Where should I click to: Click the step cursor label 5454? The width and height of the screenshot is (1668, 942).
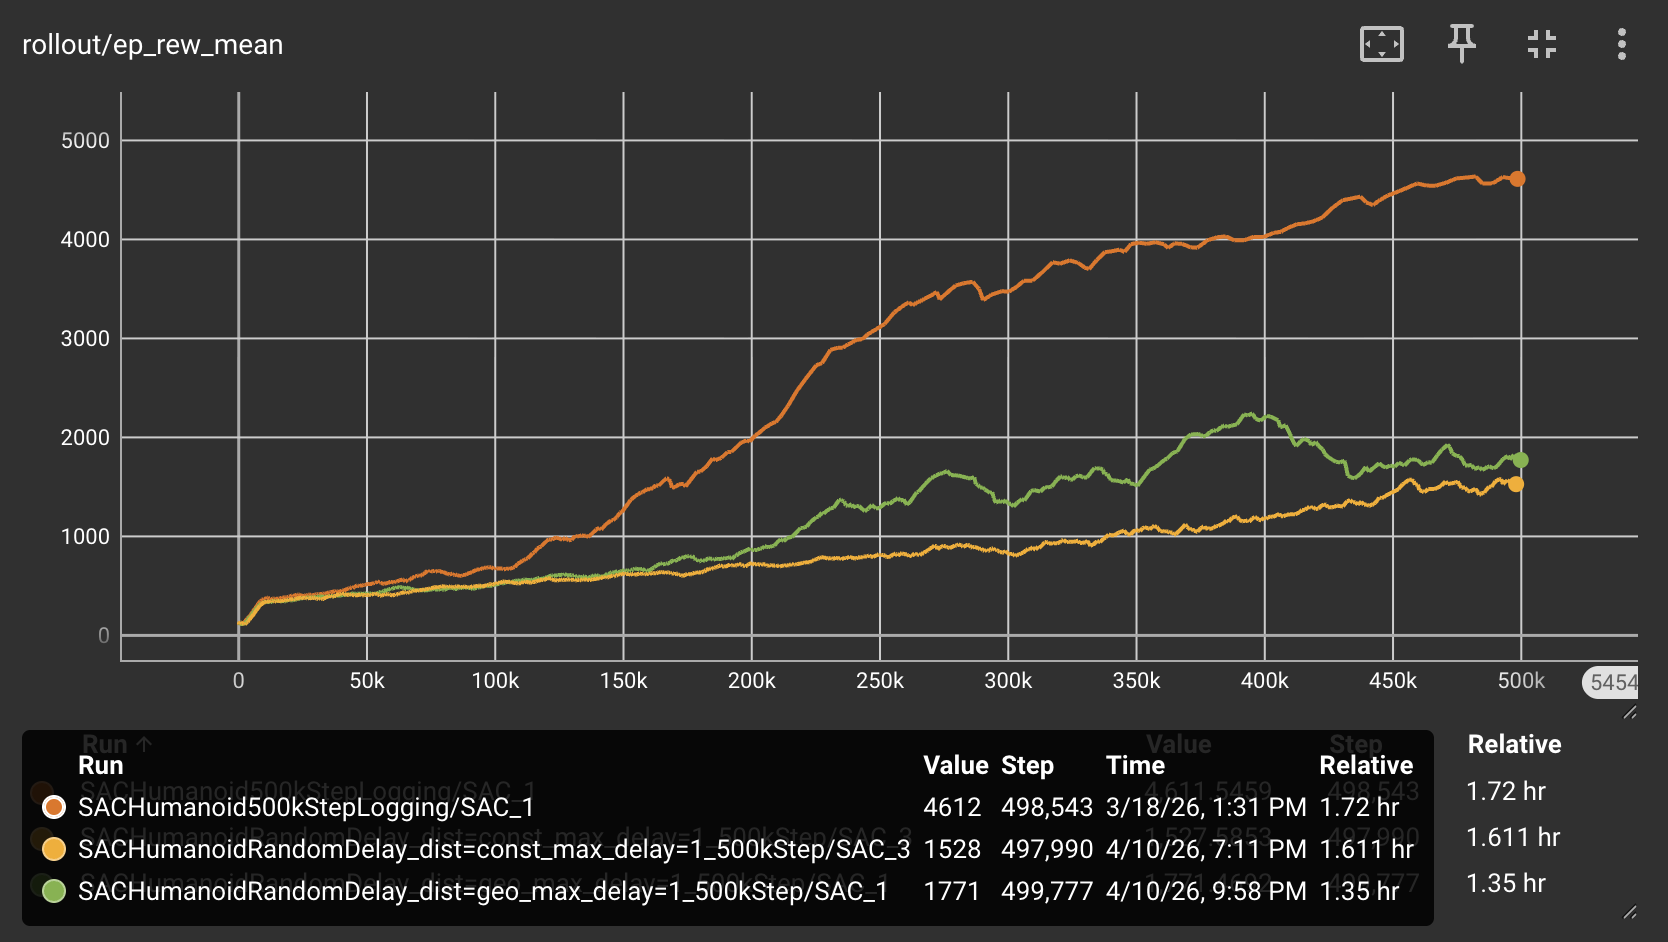(x=1611, y=682)
